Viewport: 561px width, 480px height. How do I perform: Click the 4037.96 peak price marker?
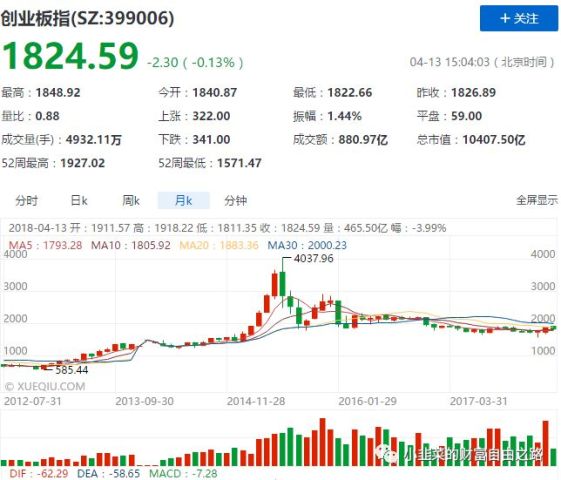pyautogui.click(x=313, y=259)
